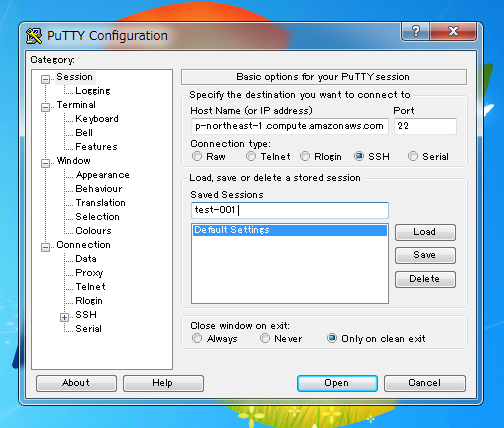Click the question mark help button
Screen dimensions: 504x428
(x=416, y=31)
